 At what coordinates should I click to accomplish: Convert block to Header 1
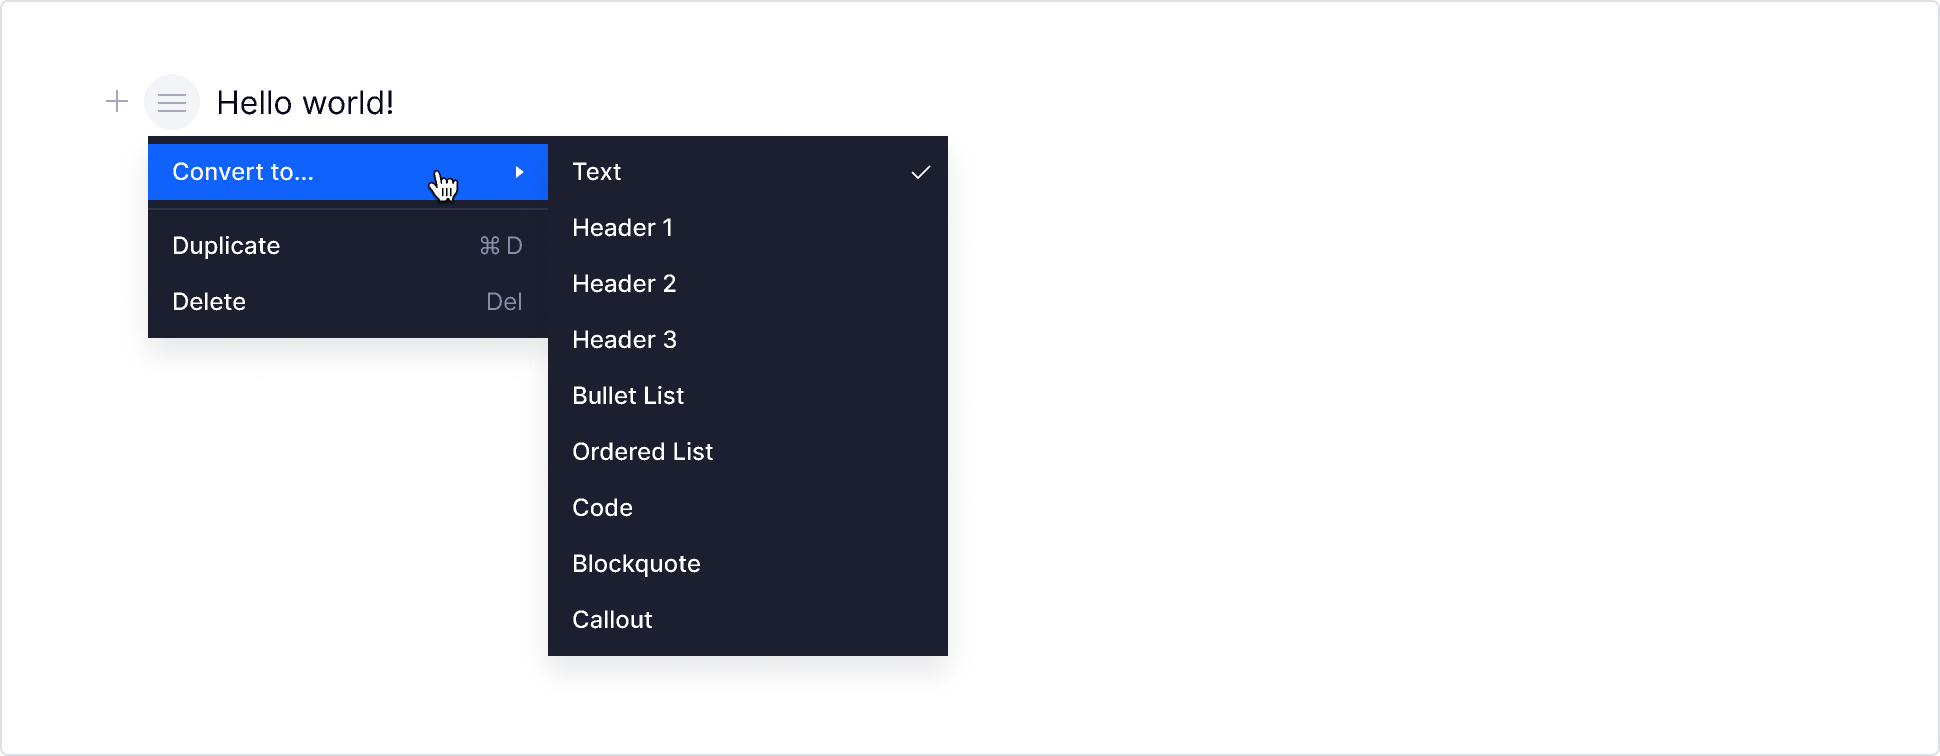(x=622, y=228)
